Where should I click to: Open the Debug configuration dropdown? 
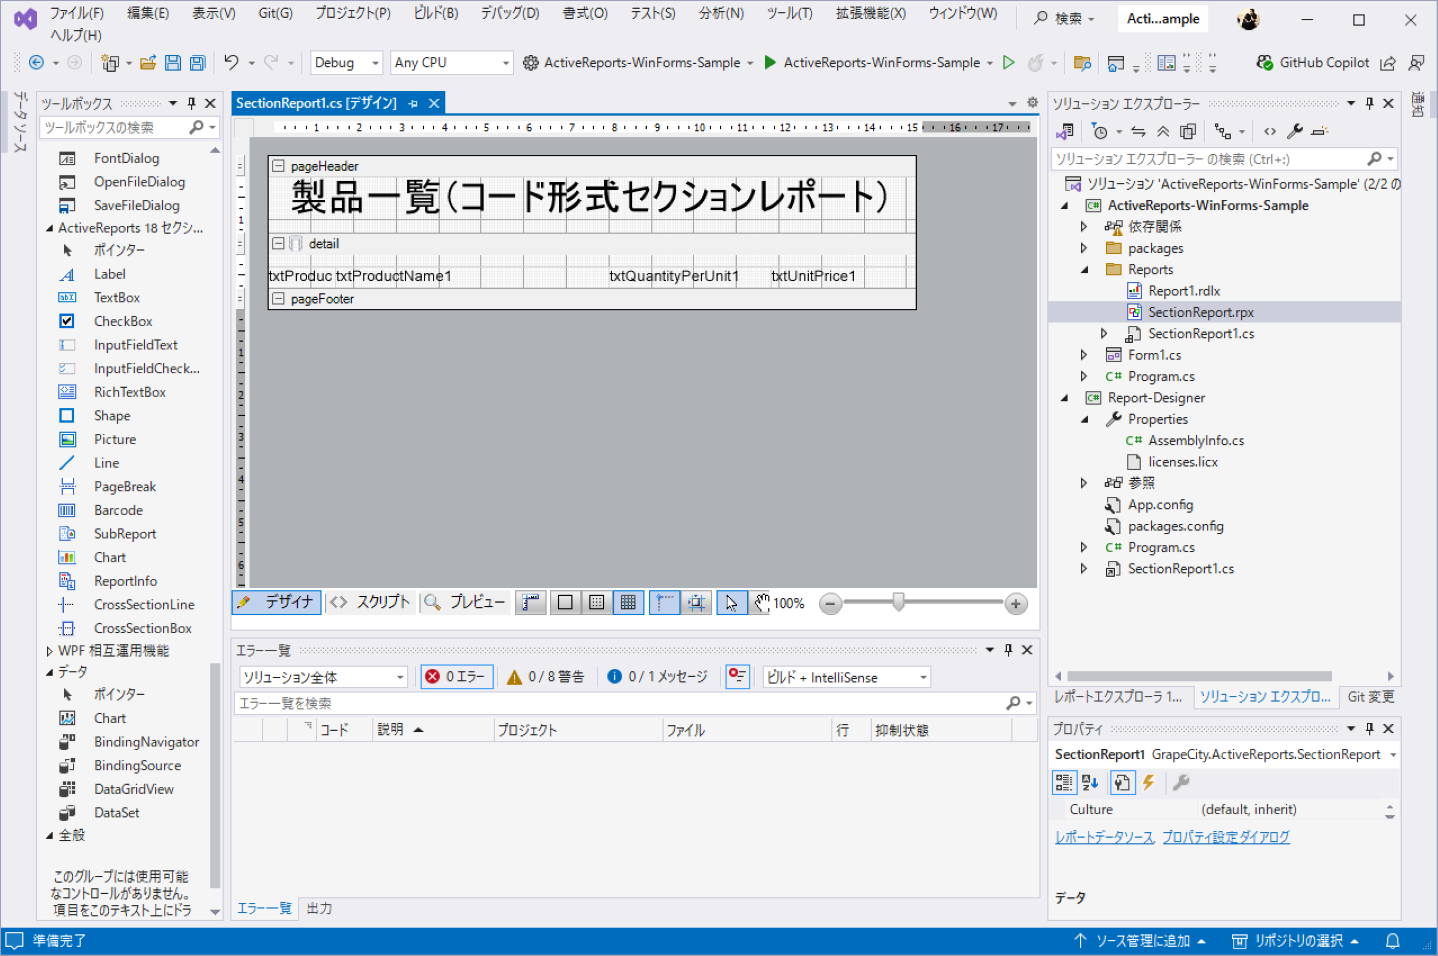[346, 63]
